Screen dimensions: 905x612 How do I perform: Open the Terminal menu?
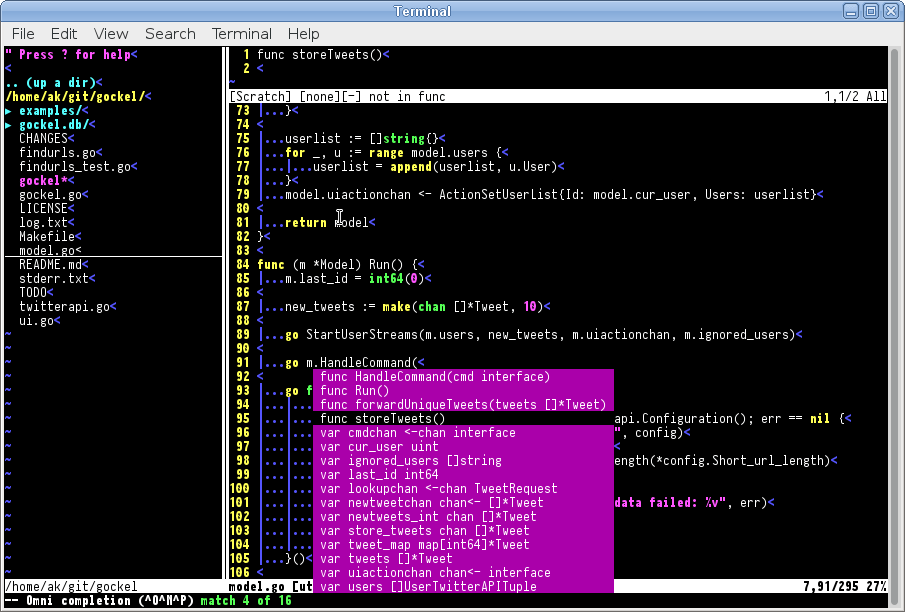242,34
